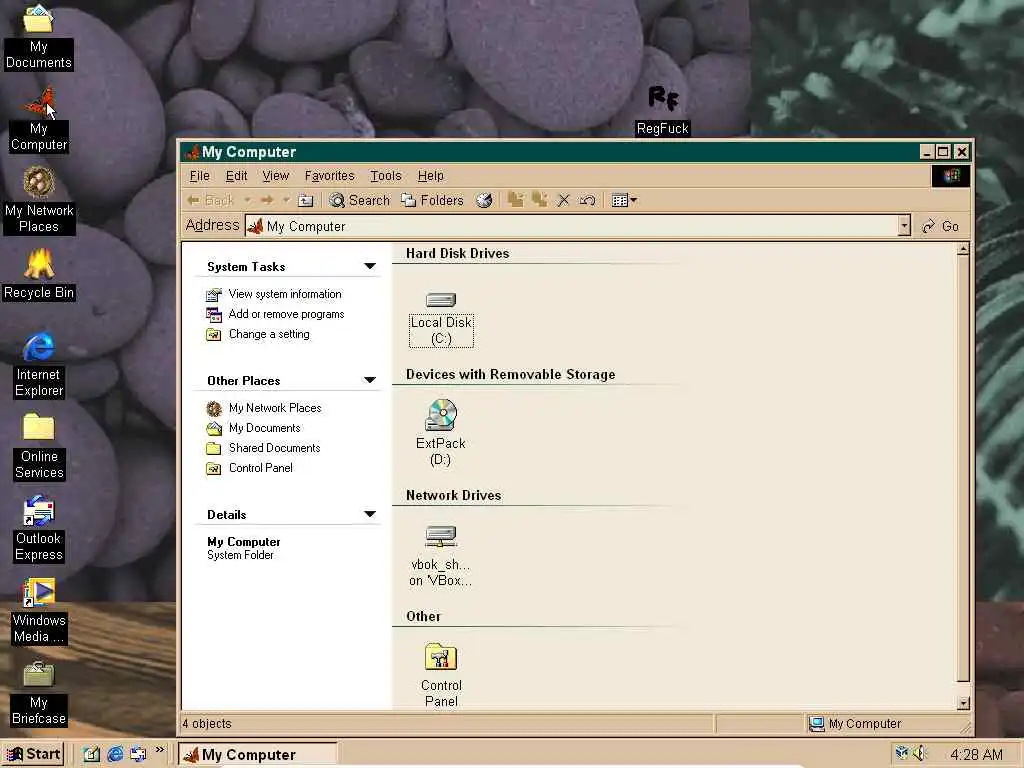1024x768 pixels.
Task: Click Change a setting link
Action: (269, 334)
